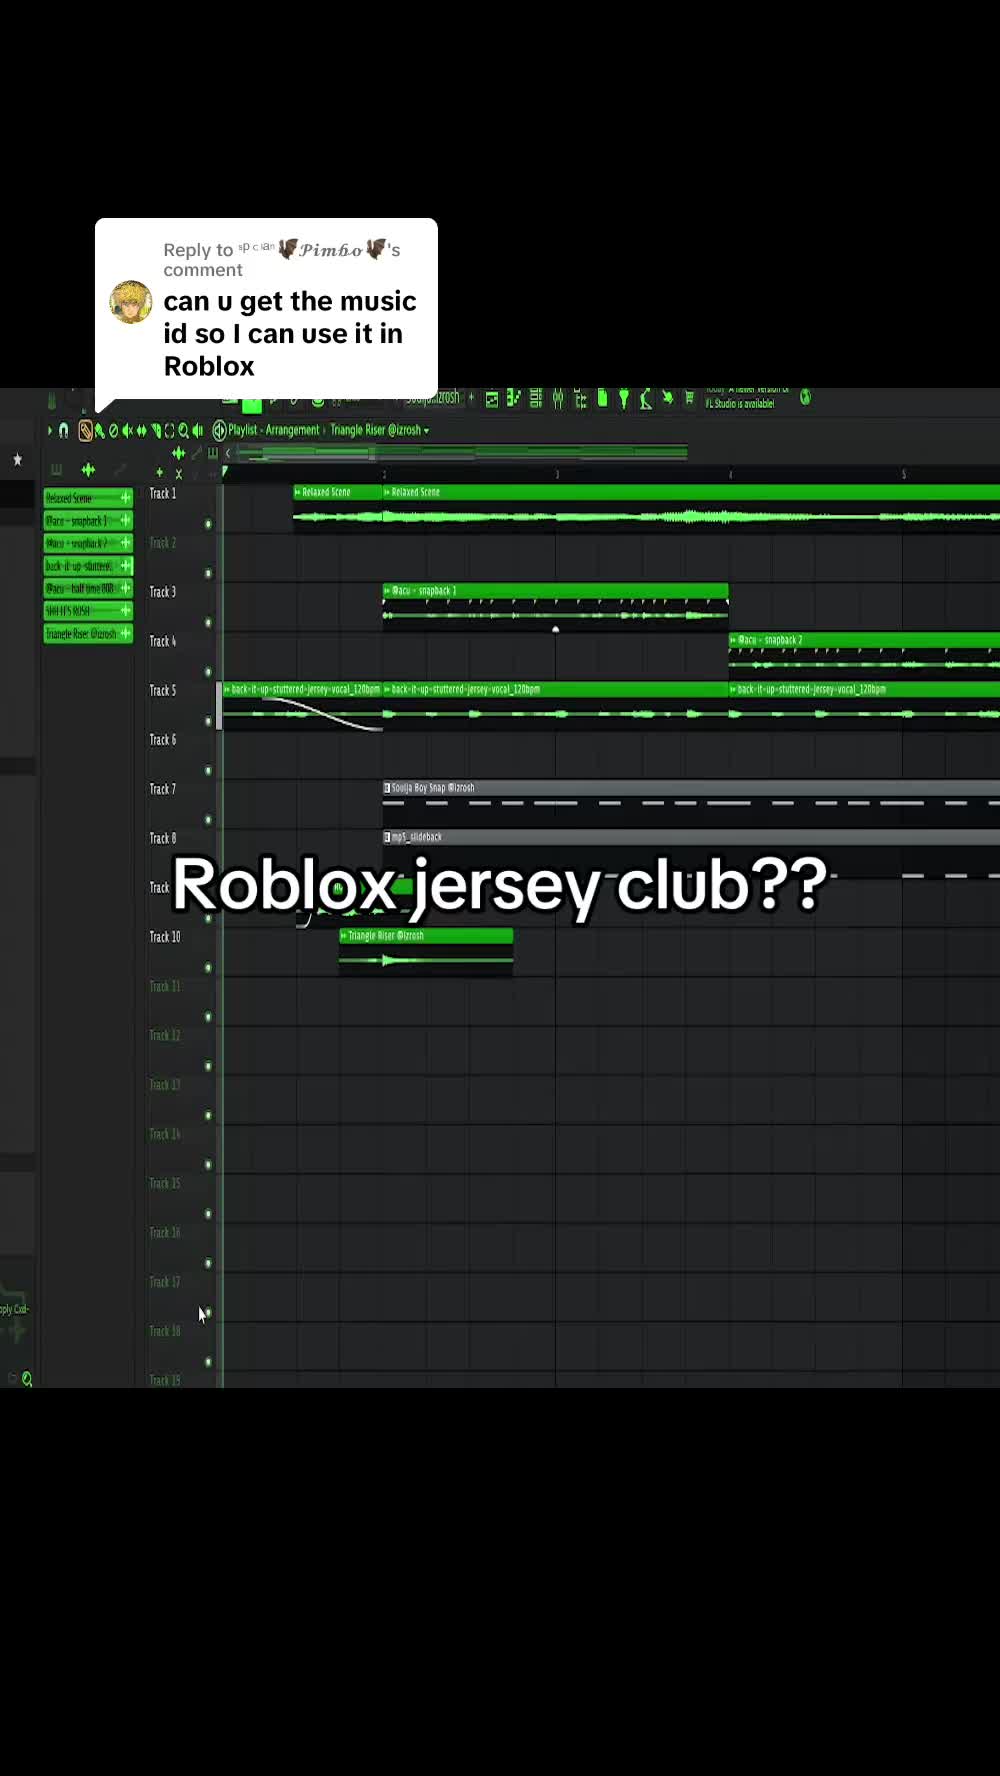Open the Plugin picker plug icon
Viewport: 1000px width, 1776px height.
coord(623,399)
